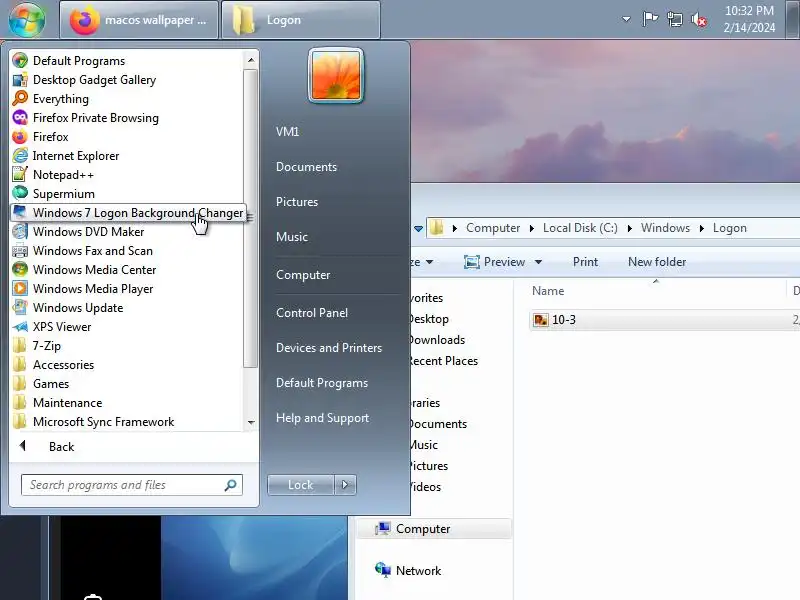Viewport: 800px width, 600px height.
Task: Open Devices and Printers
Action: tap(329, 347)
